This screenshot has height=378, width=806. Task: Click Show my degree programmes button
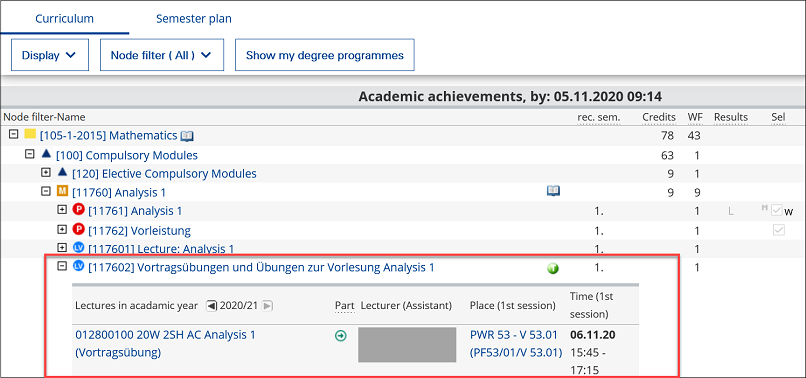pos(325,55)
